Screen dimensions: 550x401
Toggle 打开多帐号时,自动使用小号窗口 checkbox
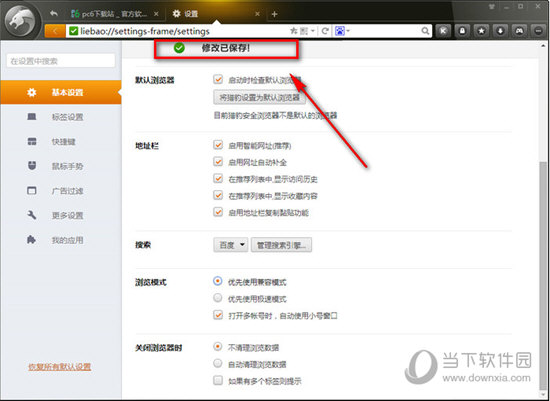[218, 315]
